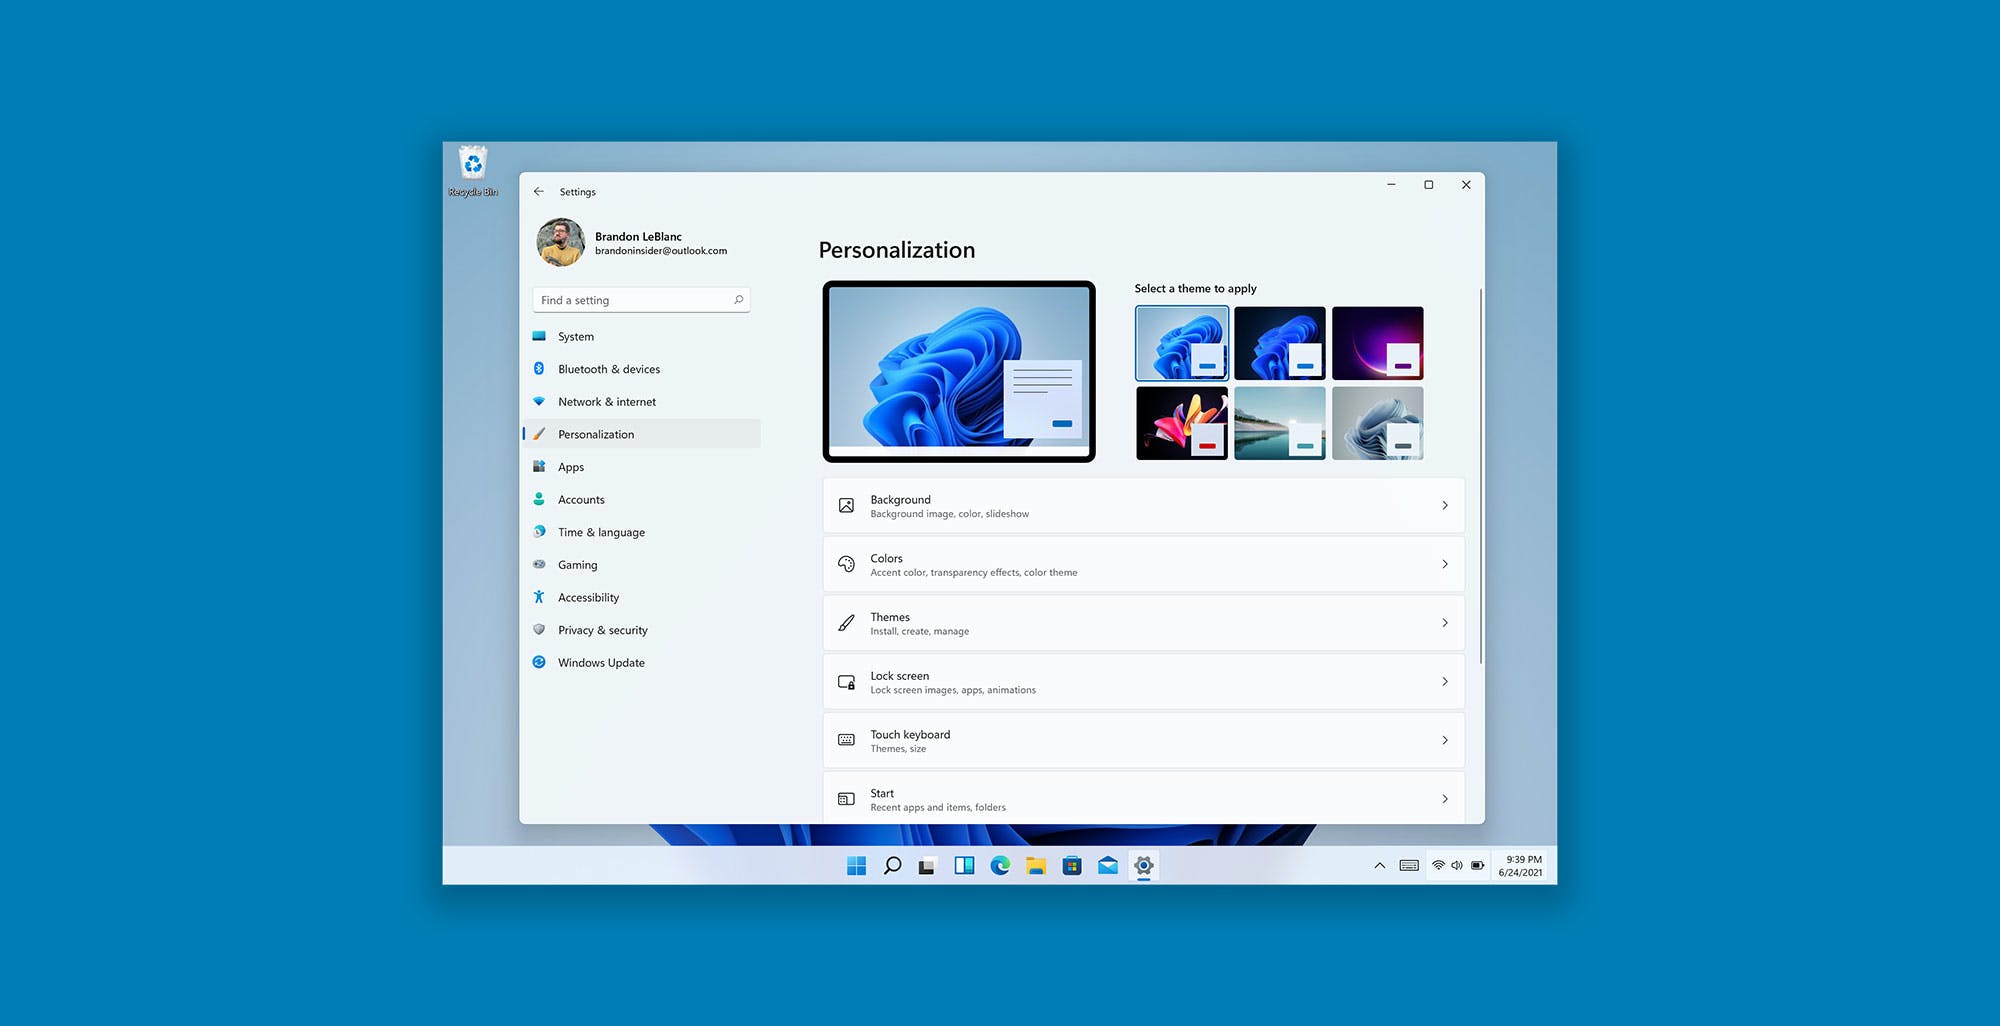The image size is (2000, 1026).
Task: Select the pink flower theme thumbnail
Action: click(x=1181, y=422)
